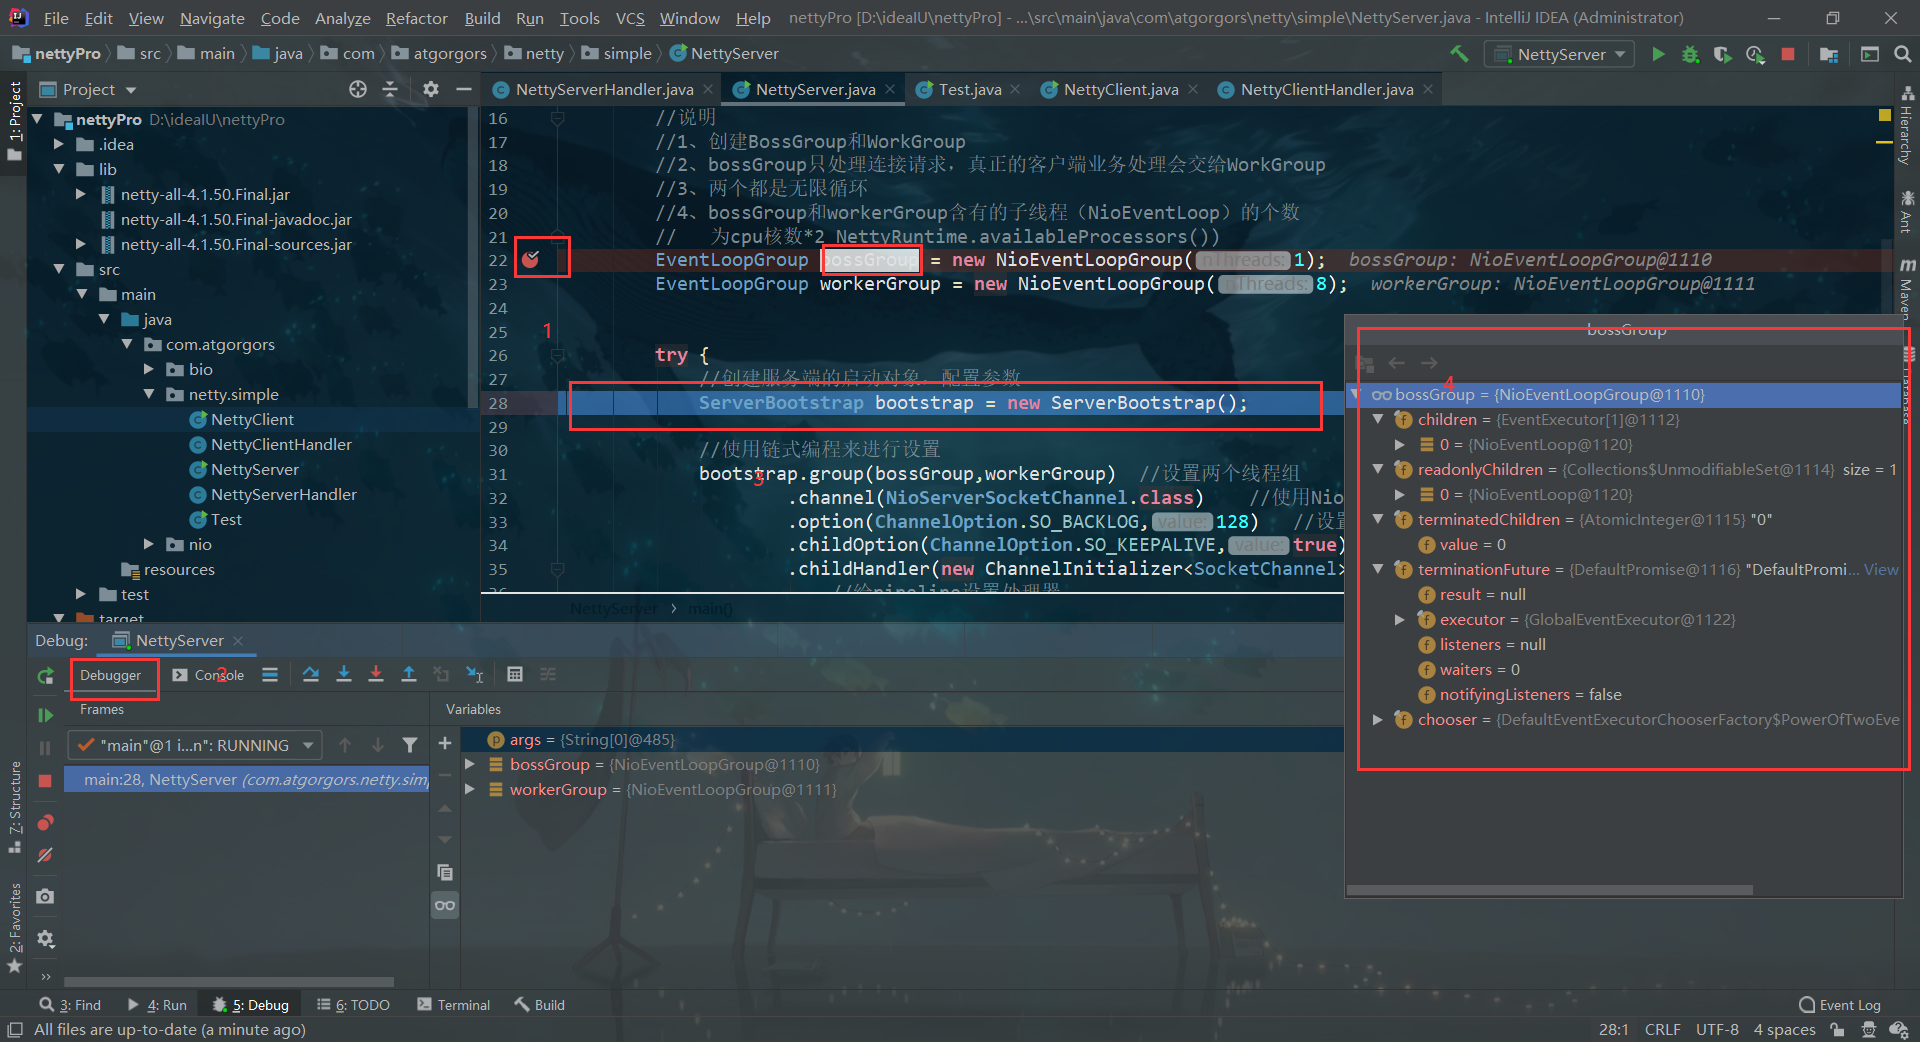View breakpoints using the red circles icon
Image resolution: width=1920 pixels, height=1042 pixels.
[45, 823]
